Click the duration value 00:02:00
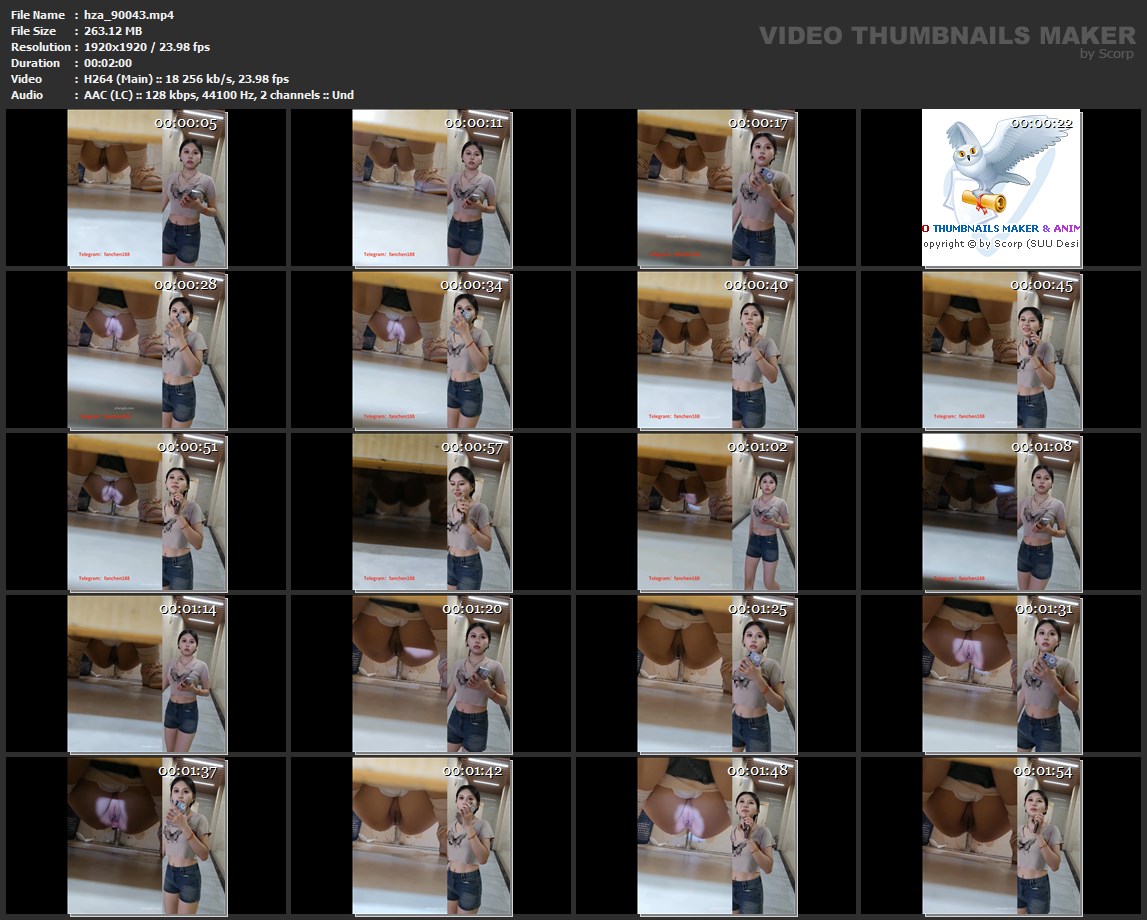This screenshot has height=920, width=1147. (108, 63)
